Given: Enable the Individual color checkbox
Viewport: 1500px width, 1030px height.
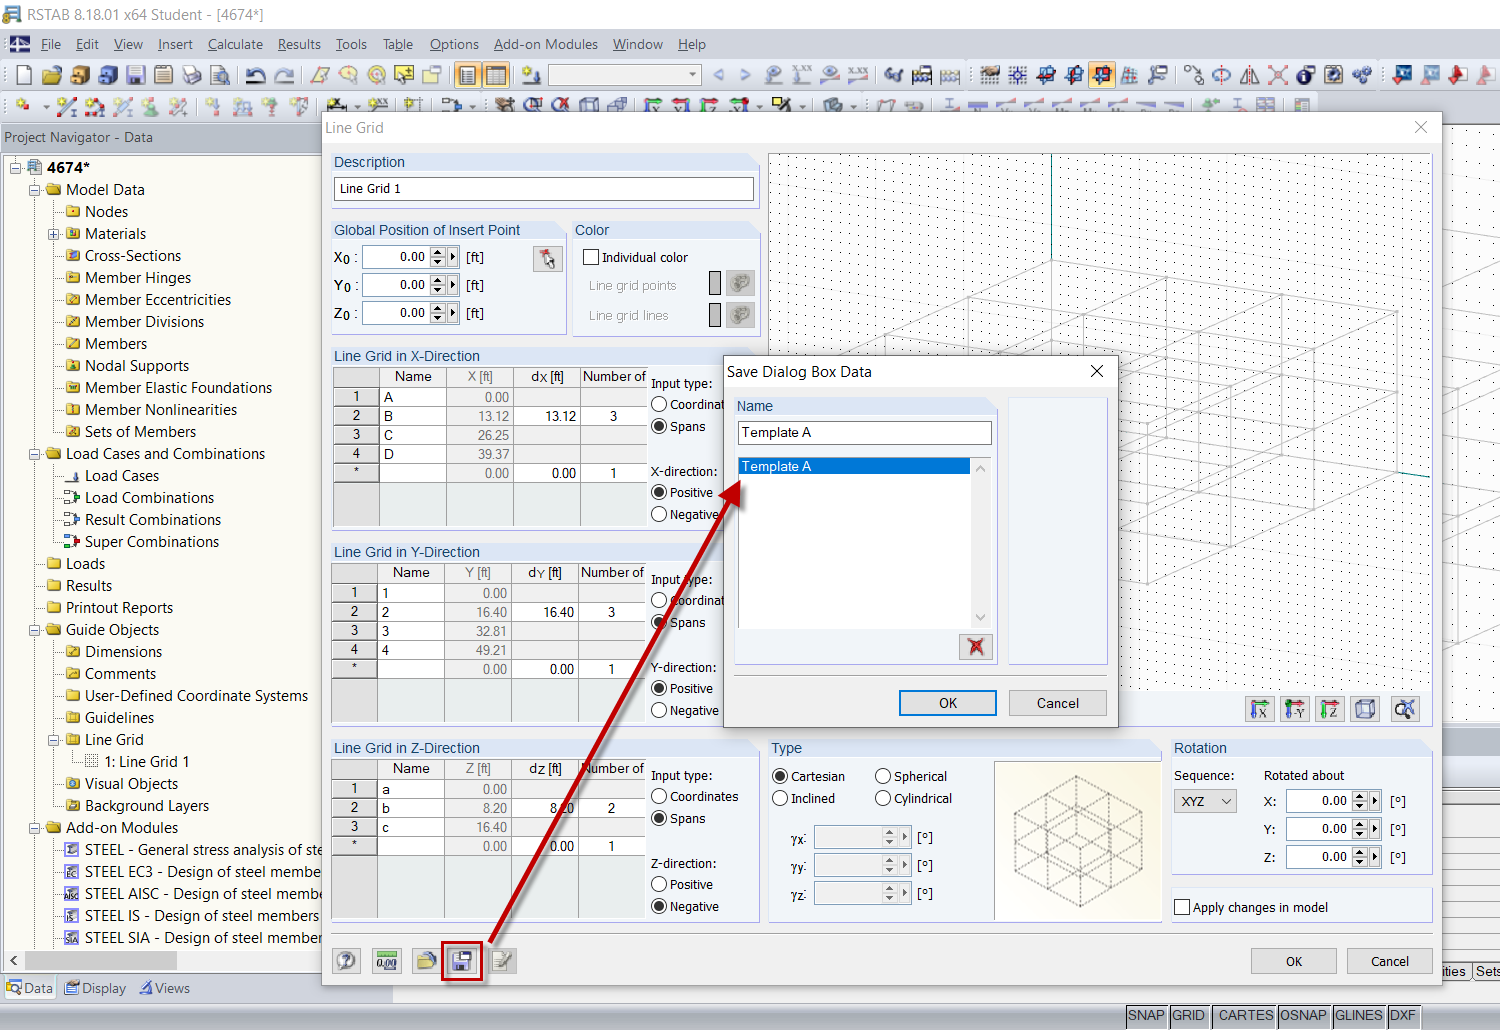Looking at the screenshot, I should pyautogui.click(x=591, y=257).
